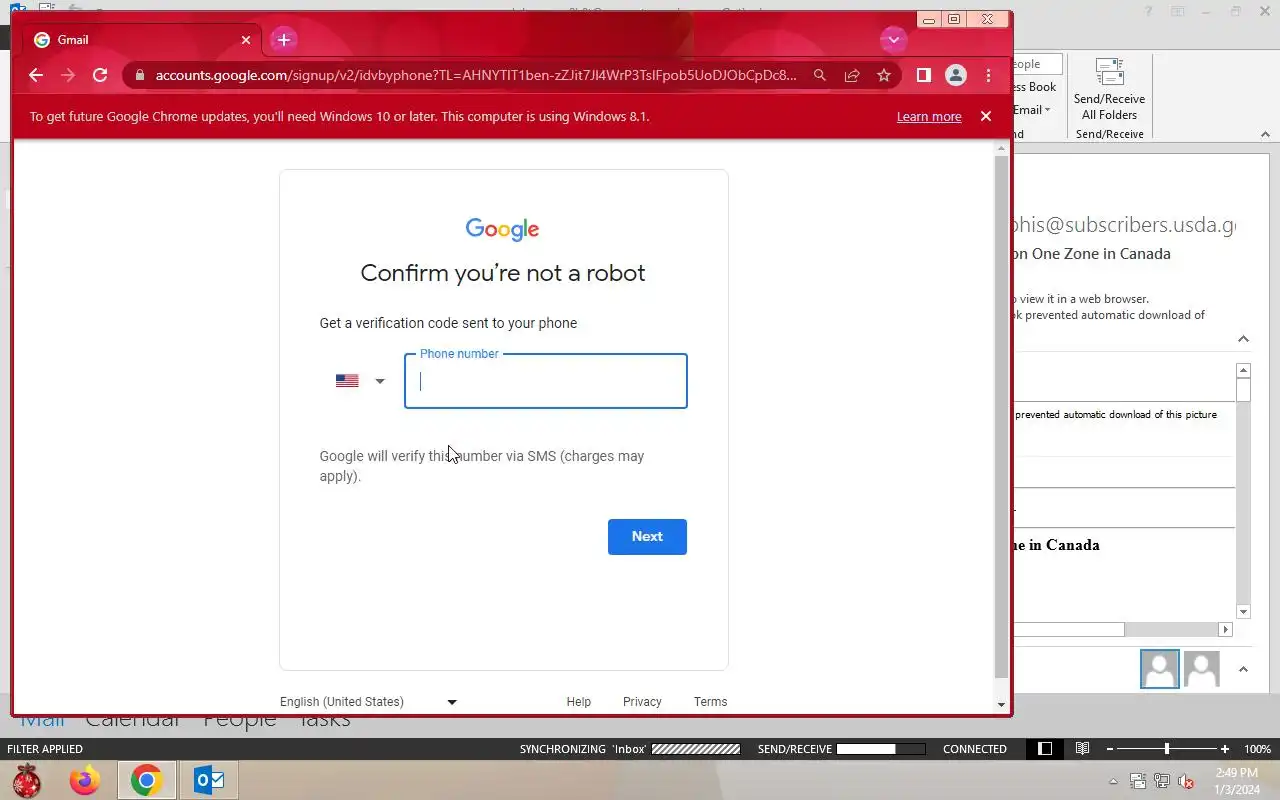
Task: Click Outlook tray send/receive icon
Action: (1138, 781)
